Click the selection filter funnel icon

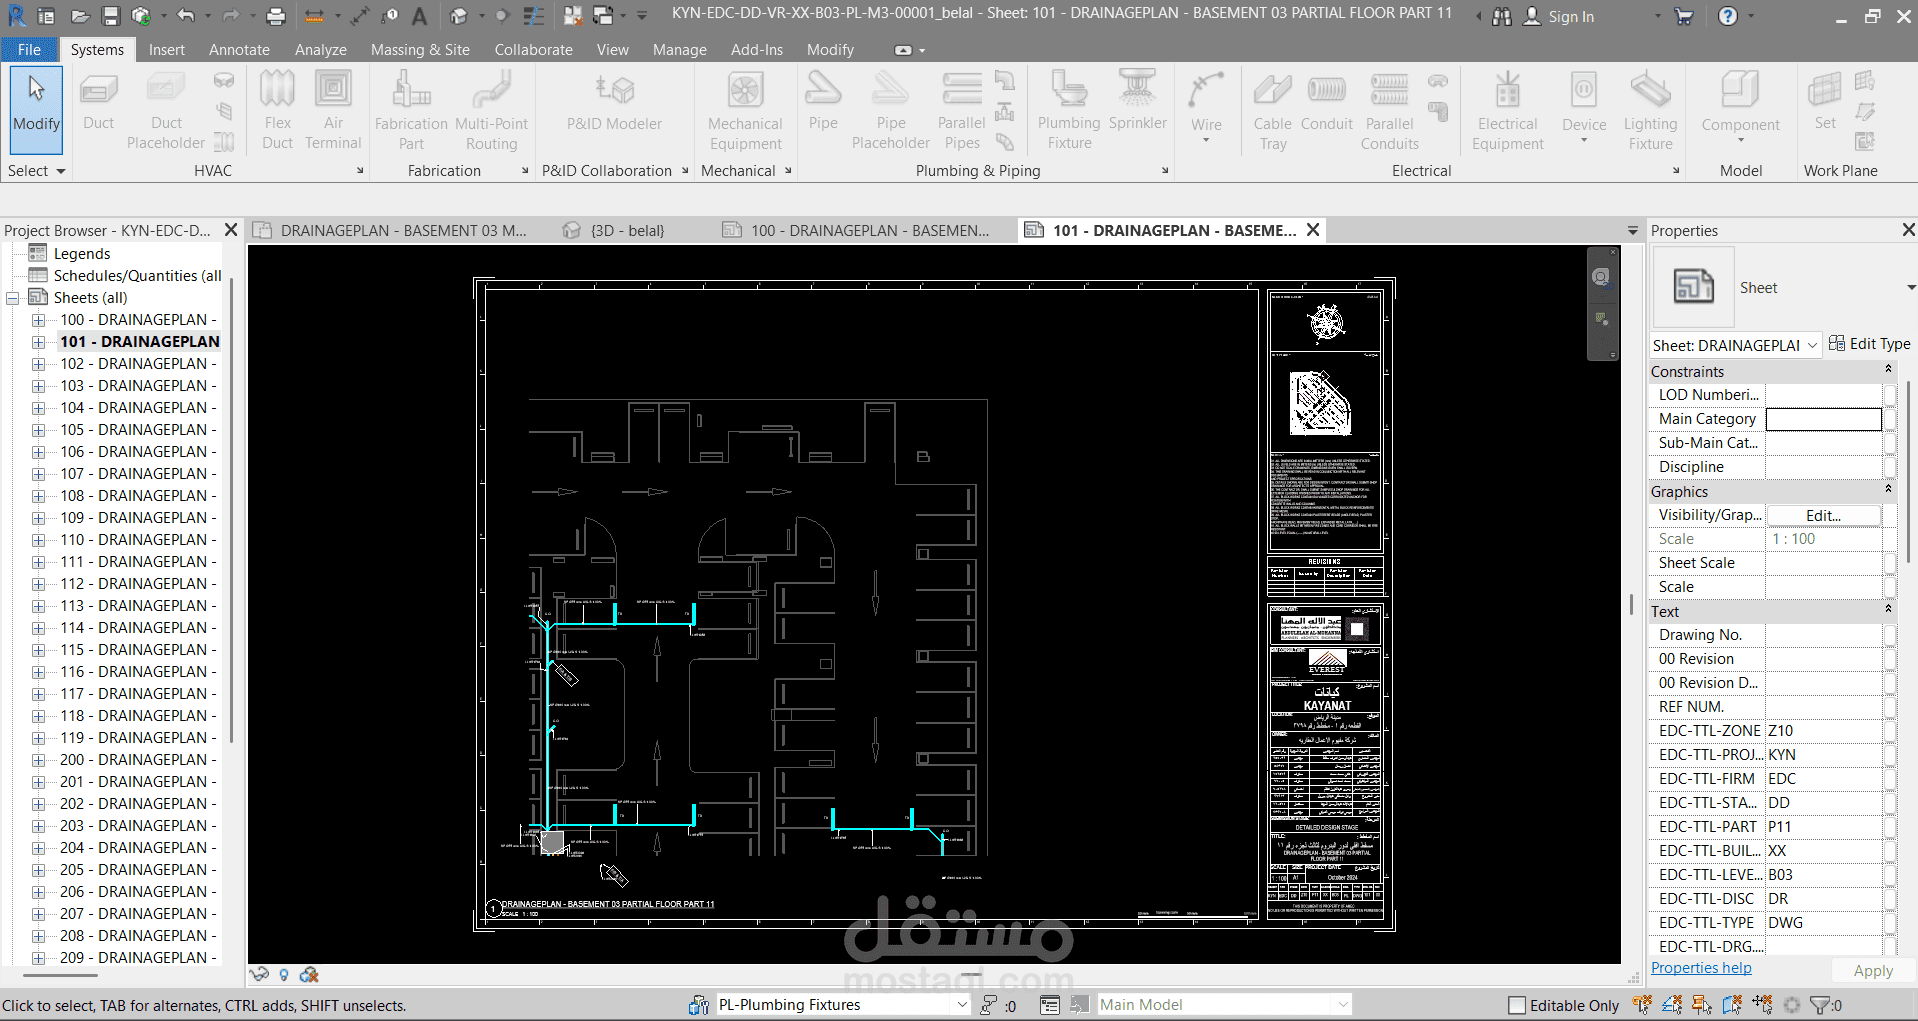(1820, 1005)
